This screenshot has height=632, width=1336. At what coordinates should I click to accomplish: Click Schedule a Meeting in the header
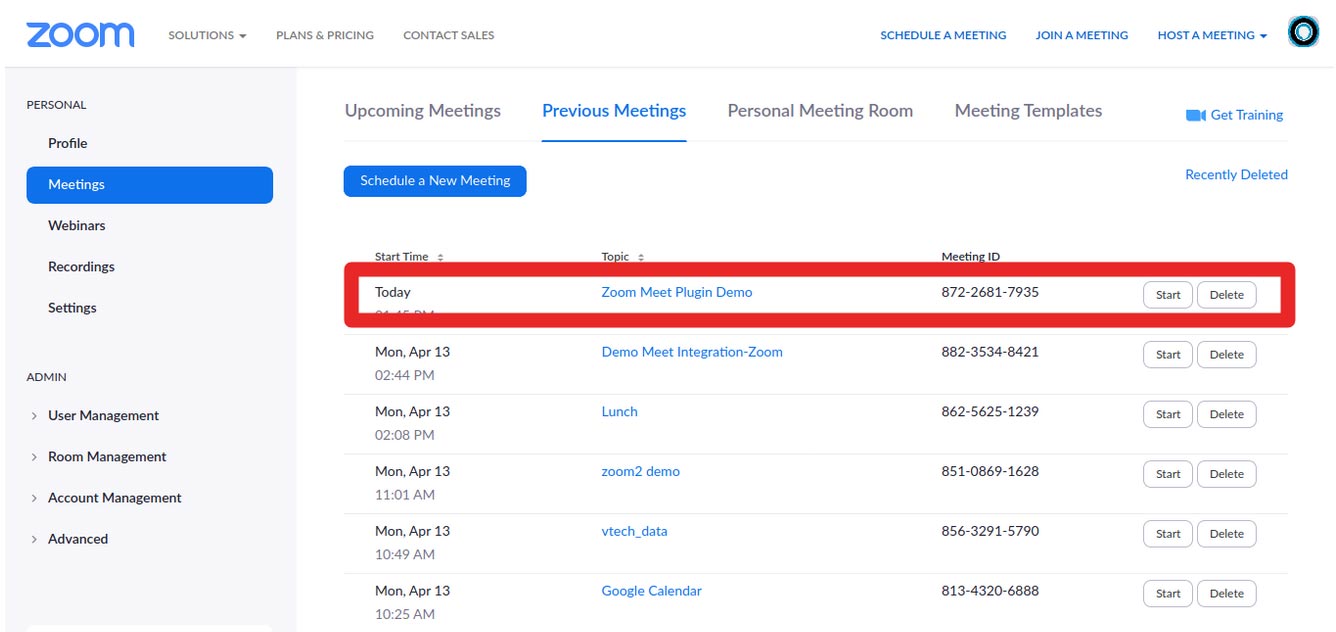pyautogui.click(x=943, y=35)
